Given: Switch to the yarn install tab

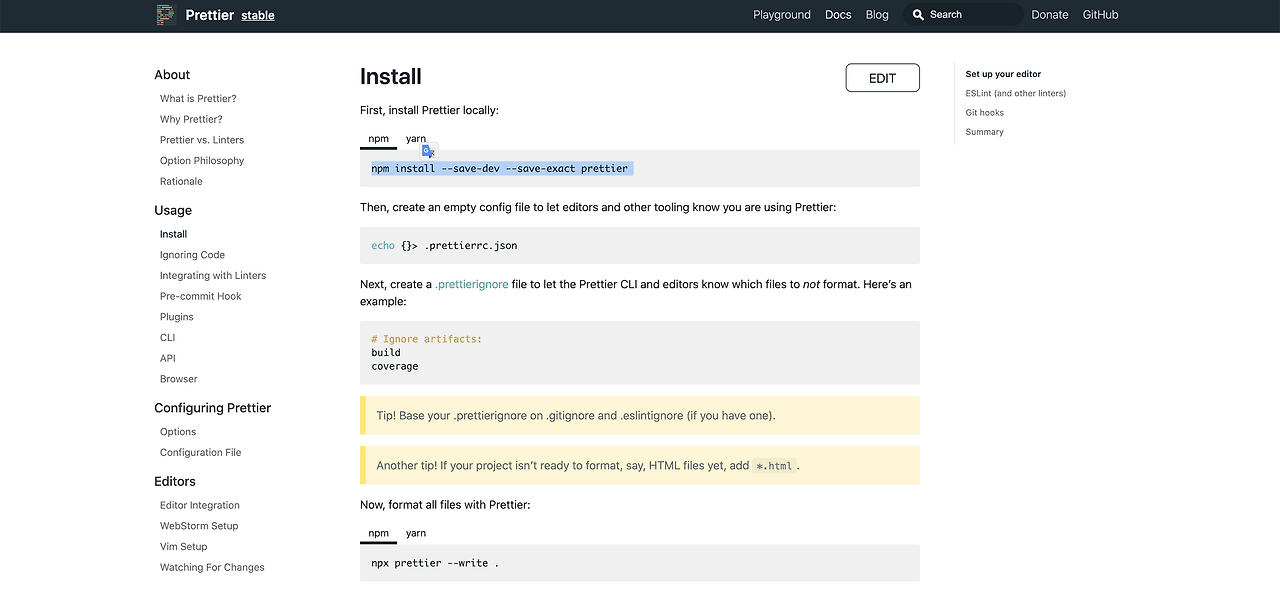Looking at the screenshot, I should pyautogui.click(x=416, y=139).
